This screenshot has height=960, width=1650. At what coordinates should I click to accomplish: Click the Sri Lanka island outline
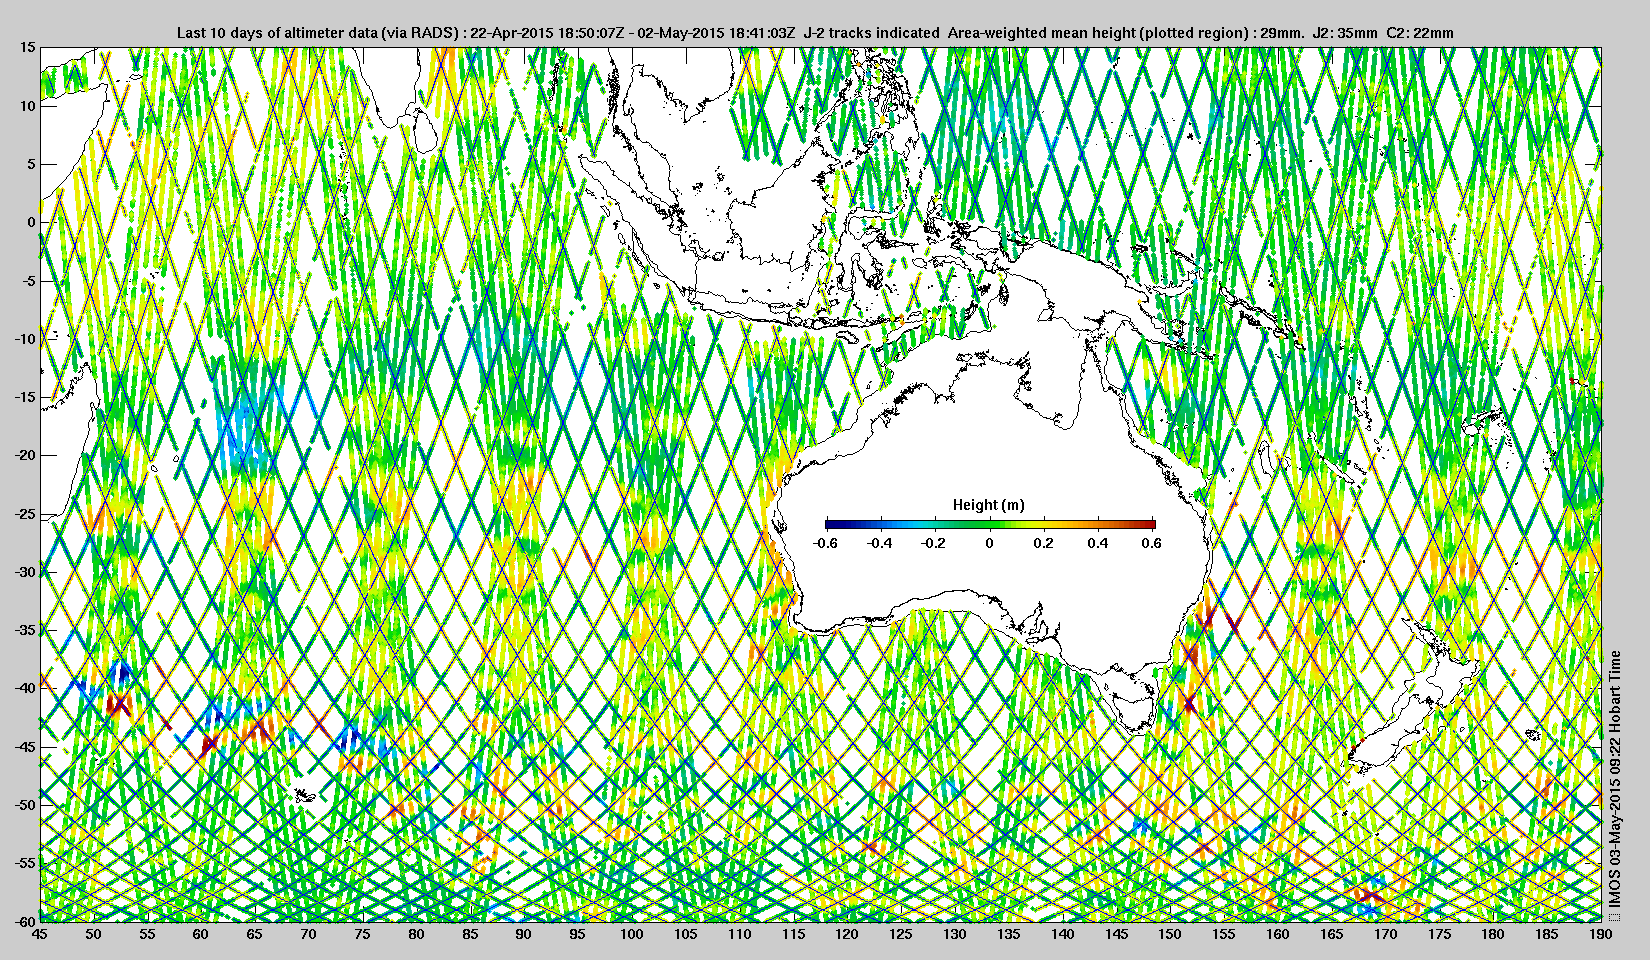click(x=425, y=130)
